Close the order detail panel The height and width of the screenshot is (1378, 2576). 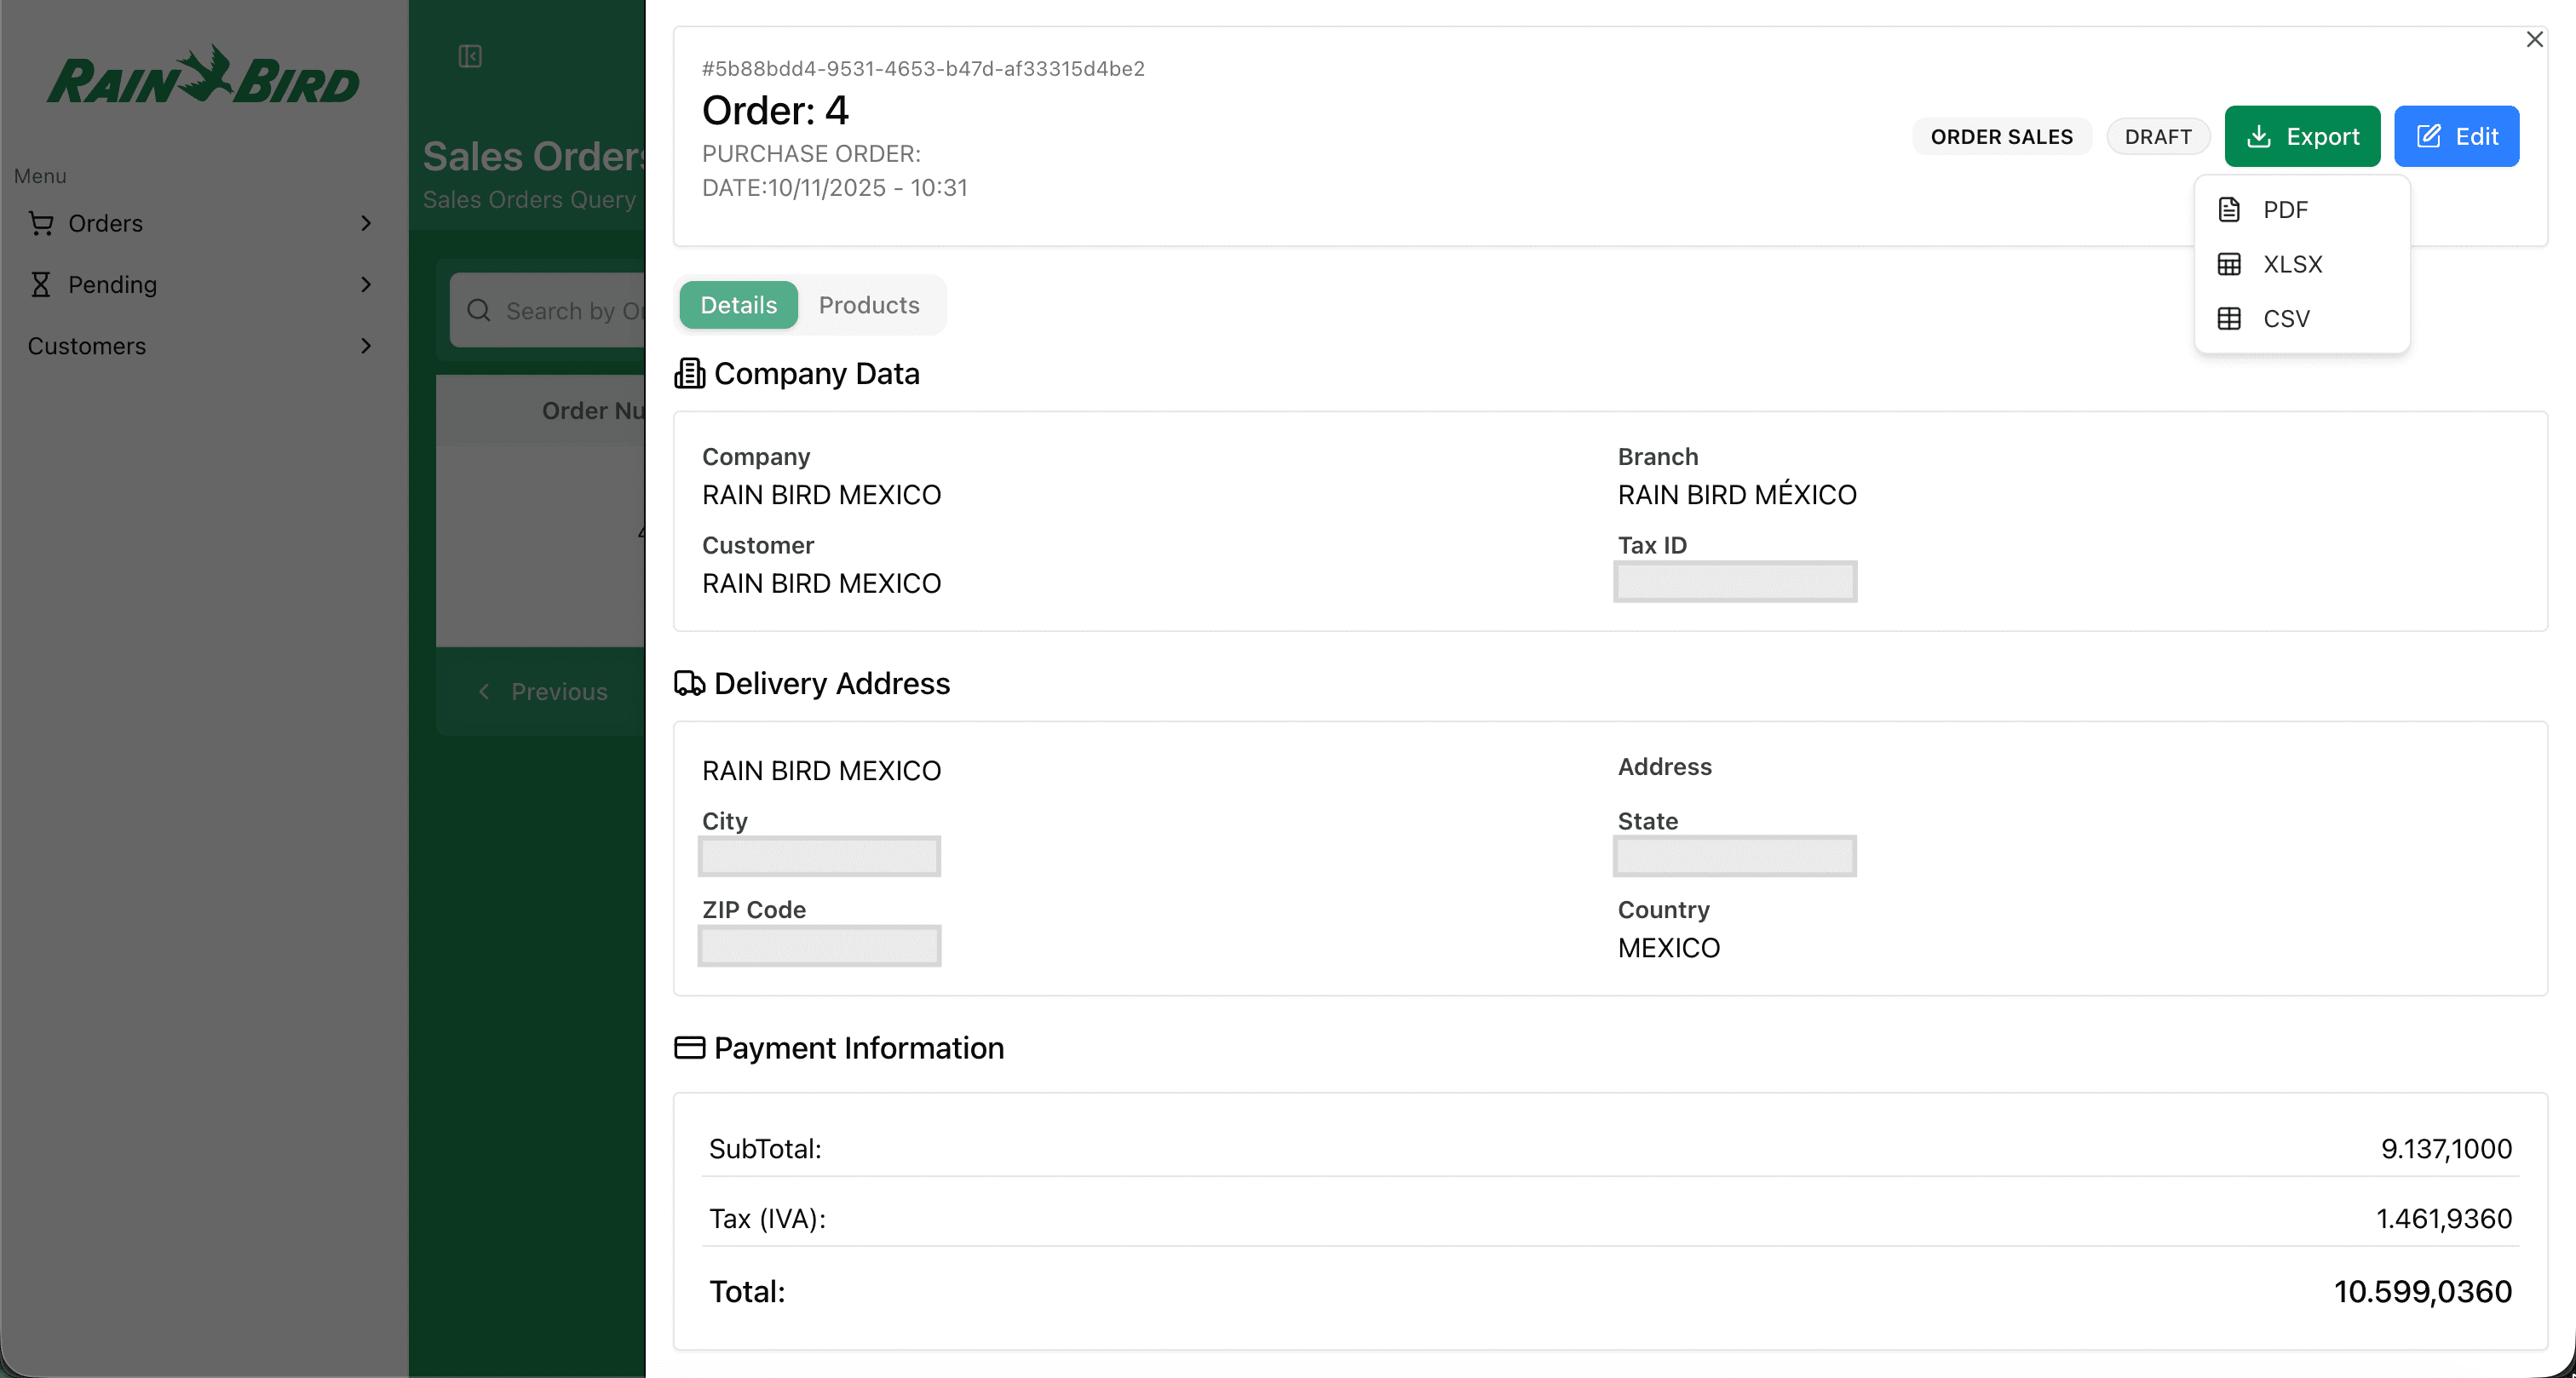(2534, 39)
